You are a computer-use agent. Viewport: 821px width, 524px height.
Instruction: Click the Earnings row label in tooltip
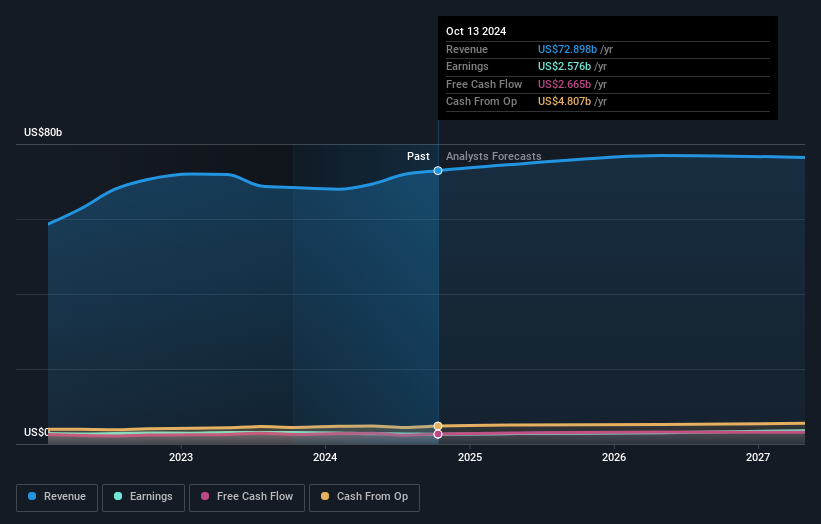click(467, 66)
